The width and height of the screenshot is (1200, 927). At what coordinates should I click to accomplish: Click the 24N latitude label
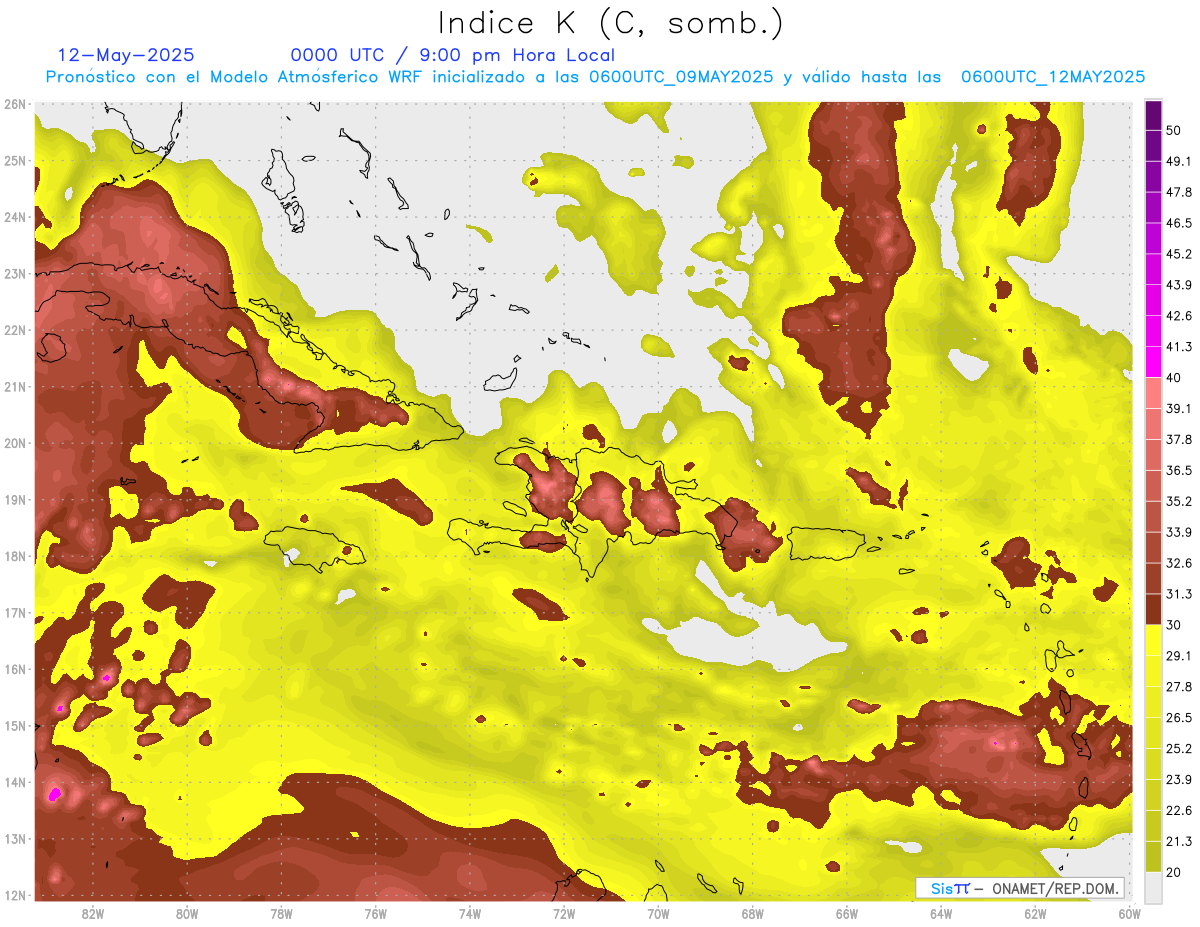15,217
